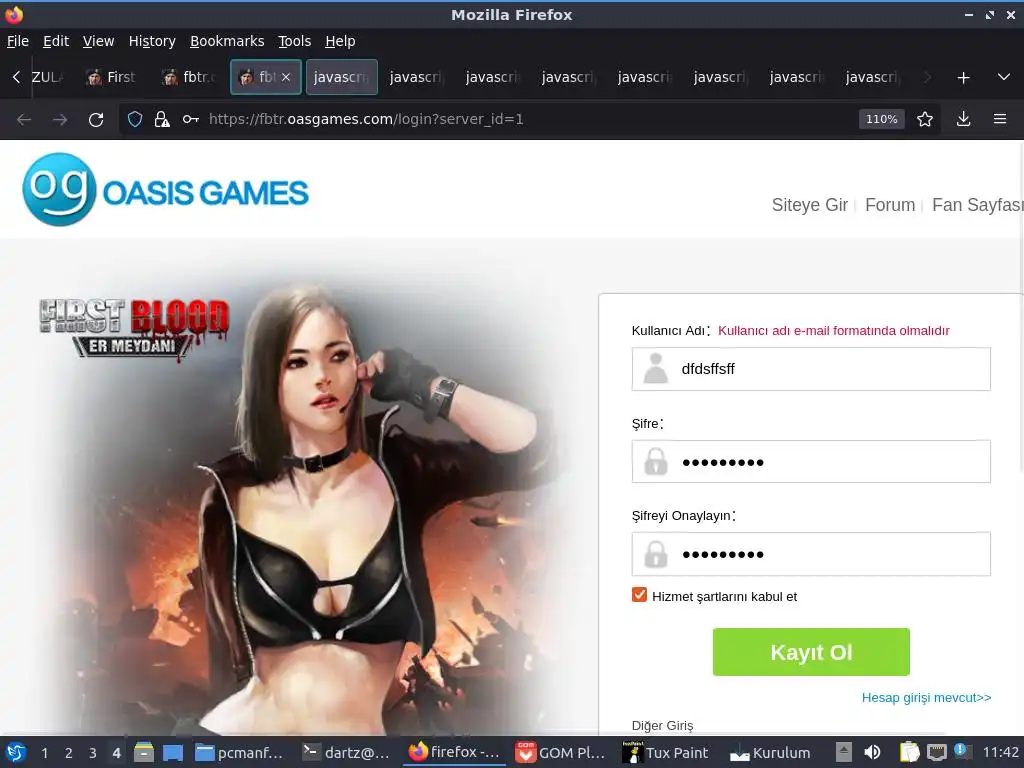
Task: Click the page vertical scrollbar
Action: click(1021, 307)
